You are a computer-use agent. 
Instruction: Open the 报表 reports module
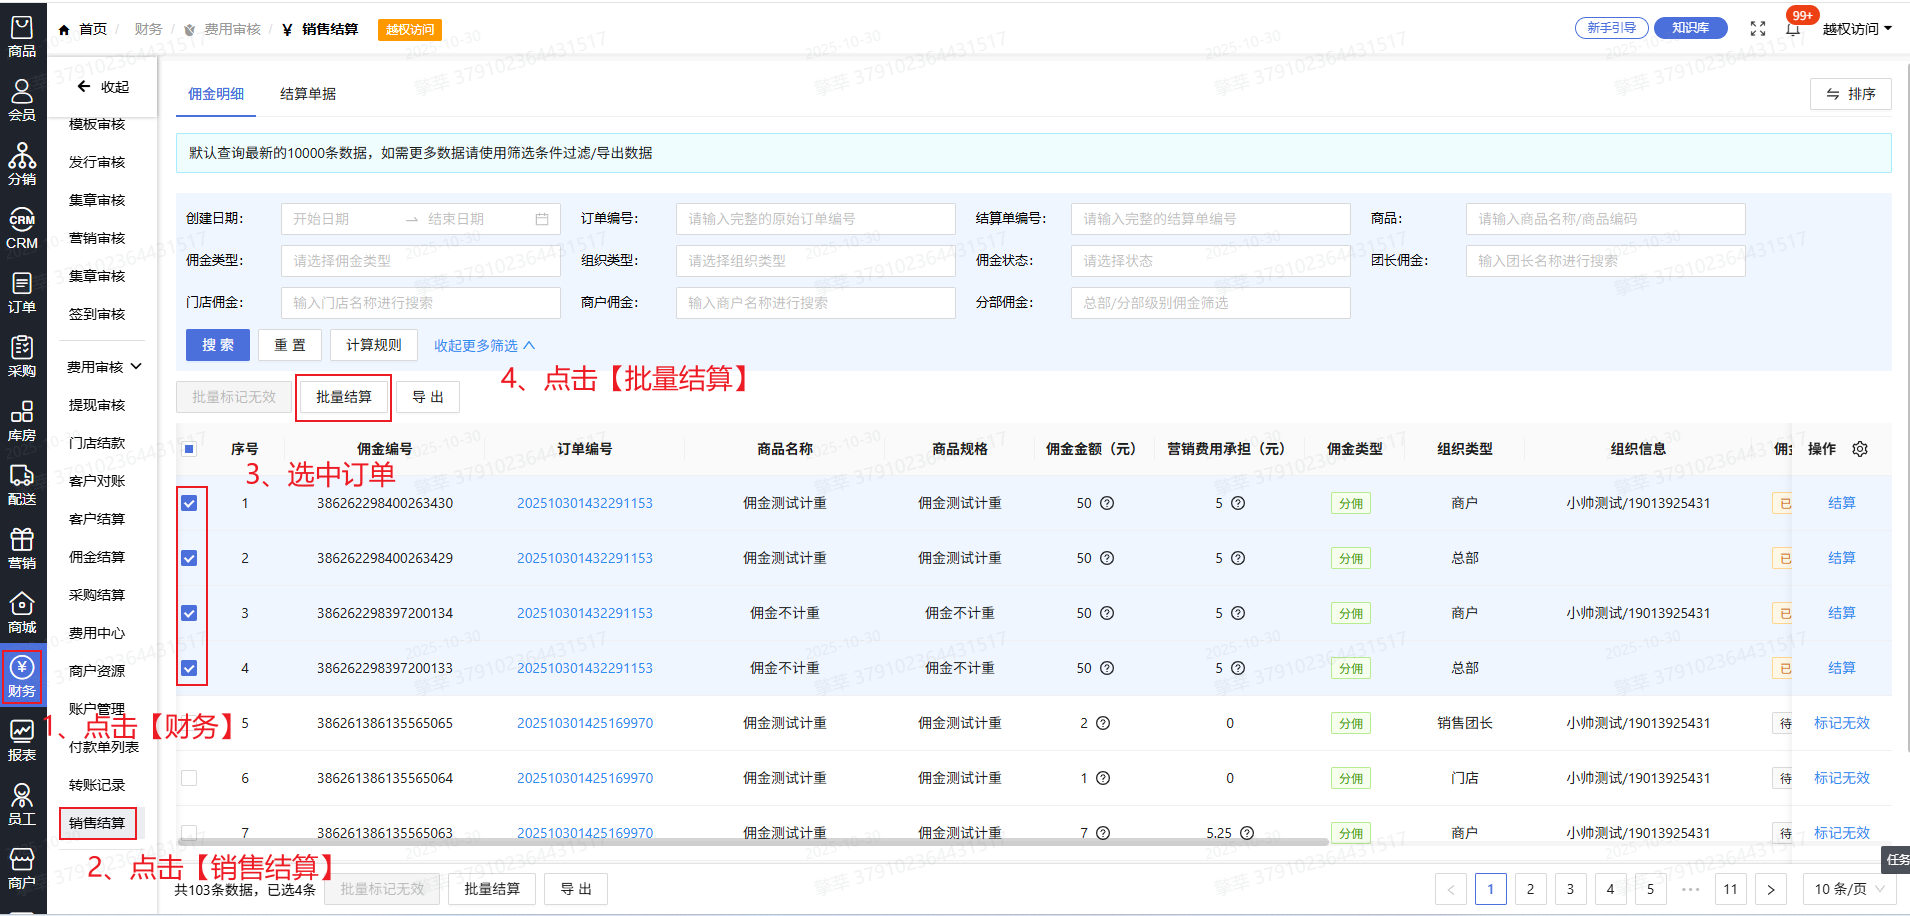22,741
